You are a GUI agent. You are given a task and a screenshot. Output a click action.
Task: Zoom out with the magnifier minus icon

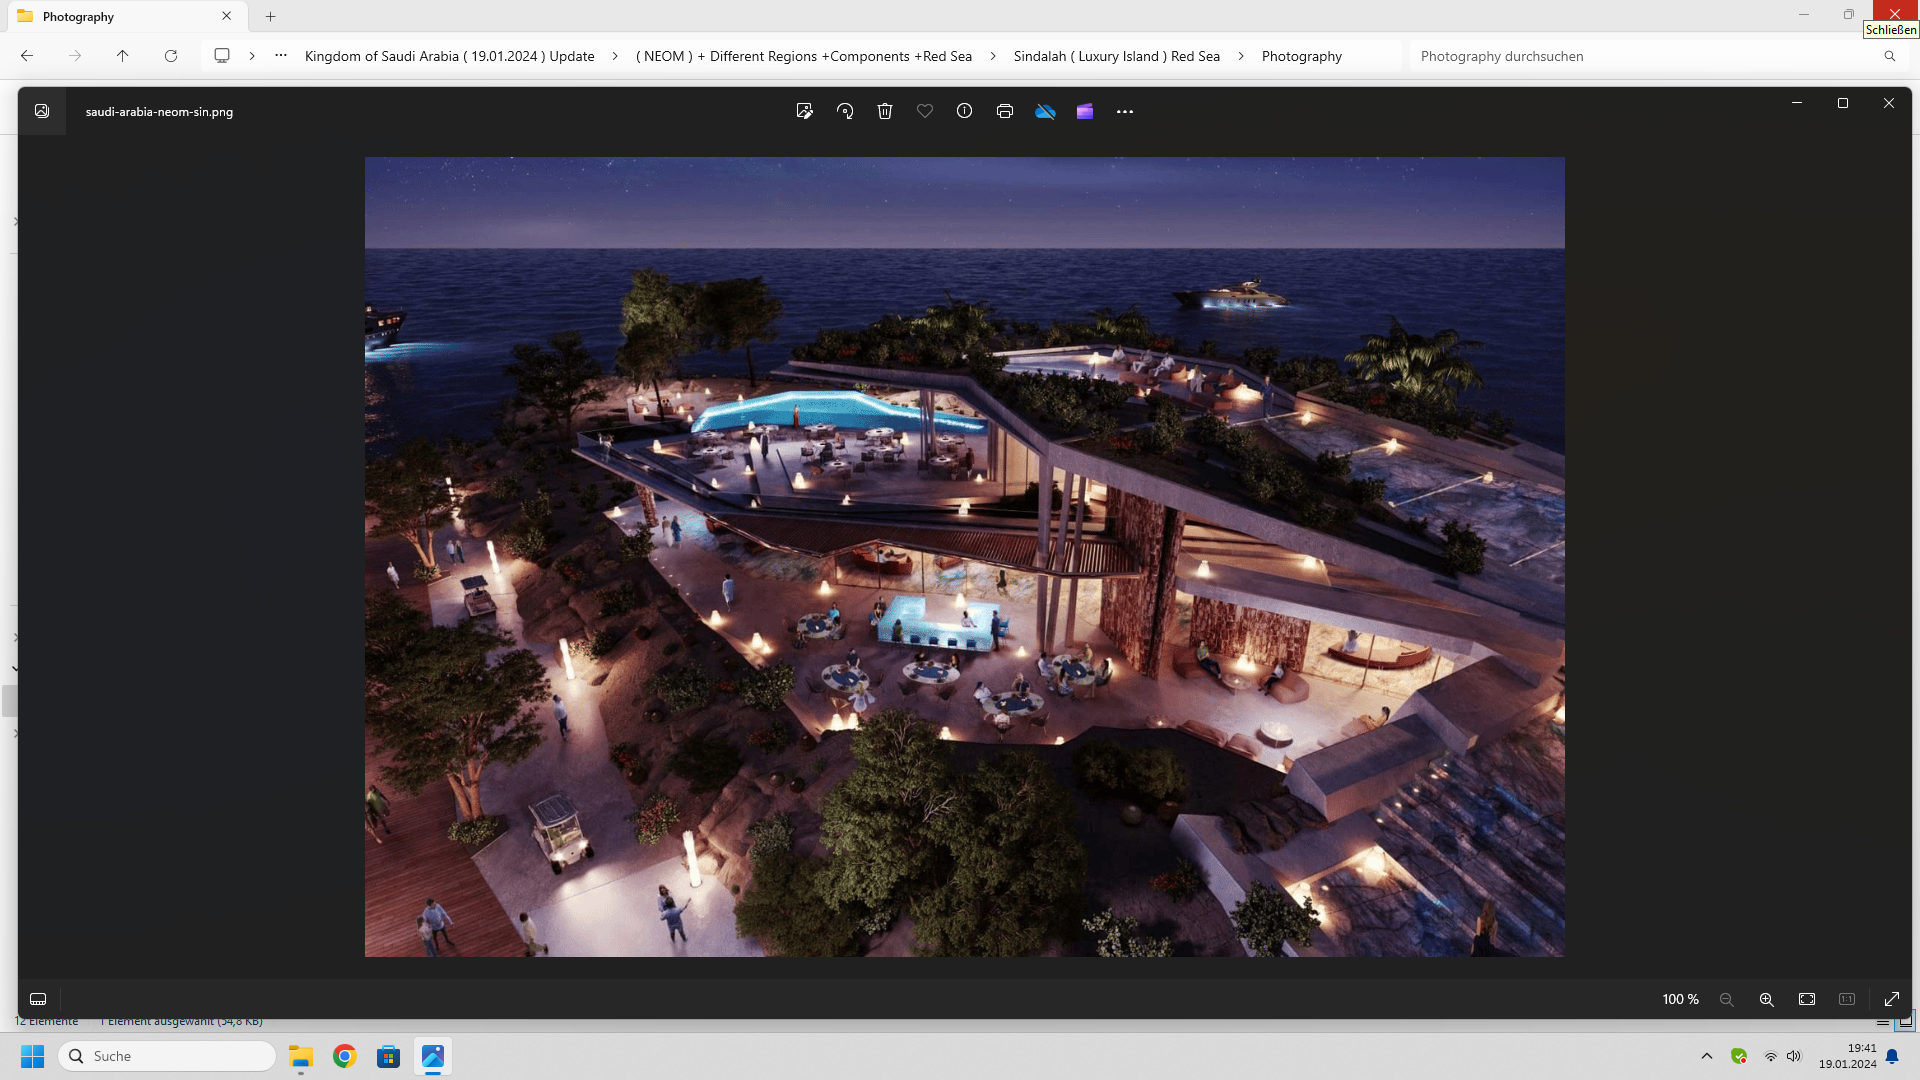point(1726,999)
